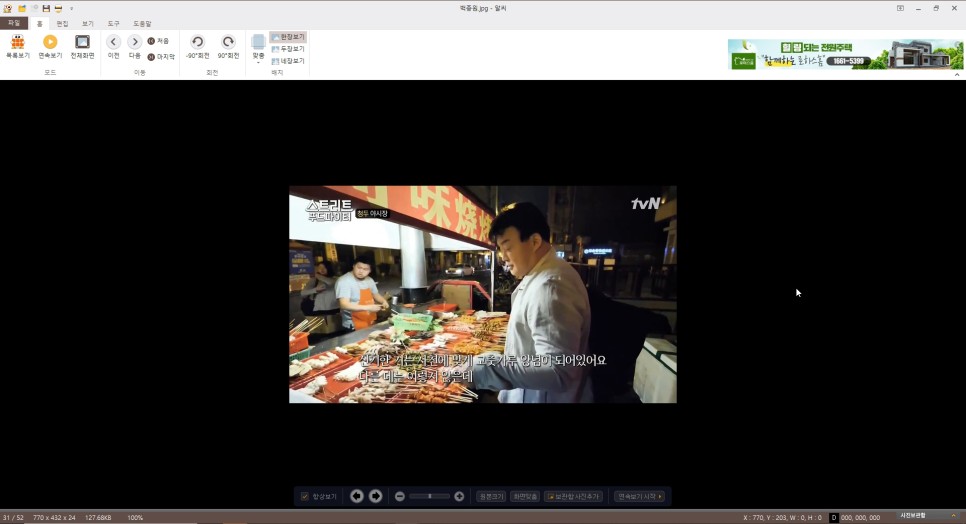Go to 다음 next image in ribbon
This screenshot has width=966, height=524.
tap(134, 47)
